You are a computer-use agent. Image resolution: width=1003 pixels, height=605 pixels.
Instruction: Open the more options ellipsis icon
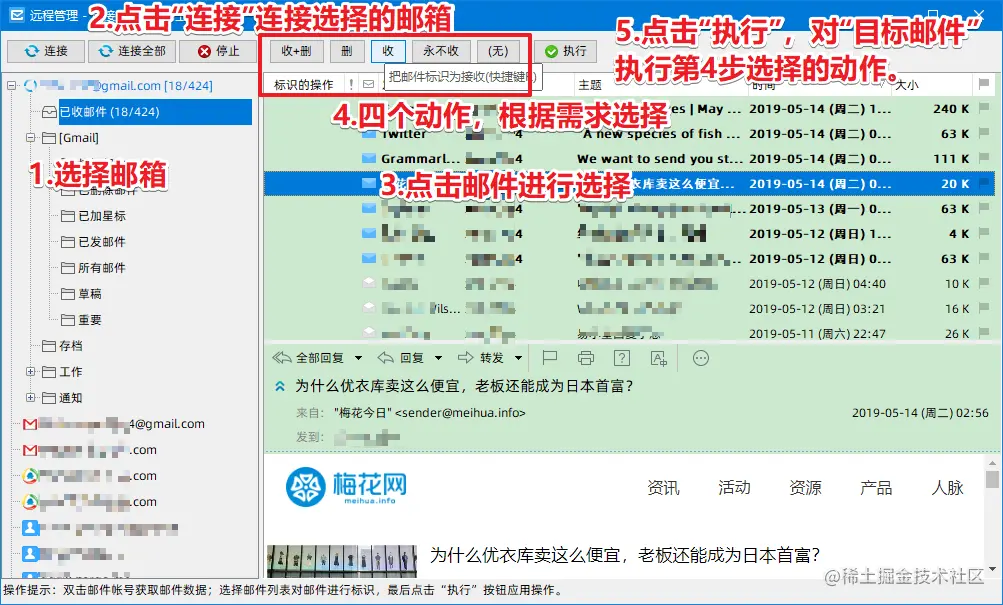pos(701,358)
